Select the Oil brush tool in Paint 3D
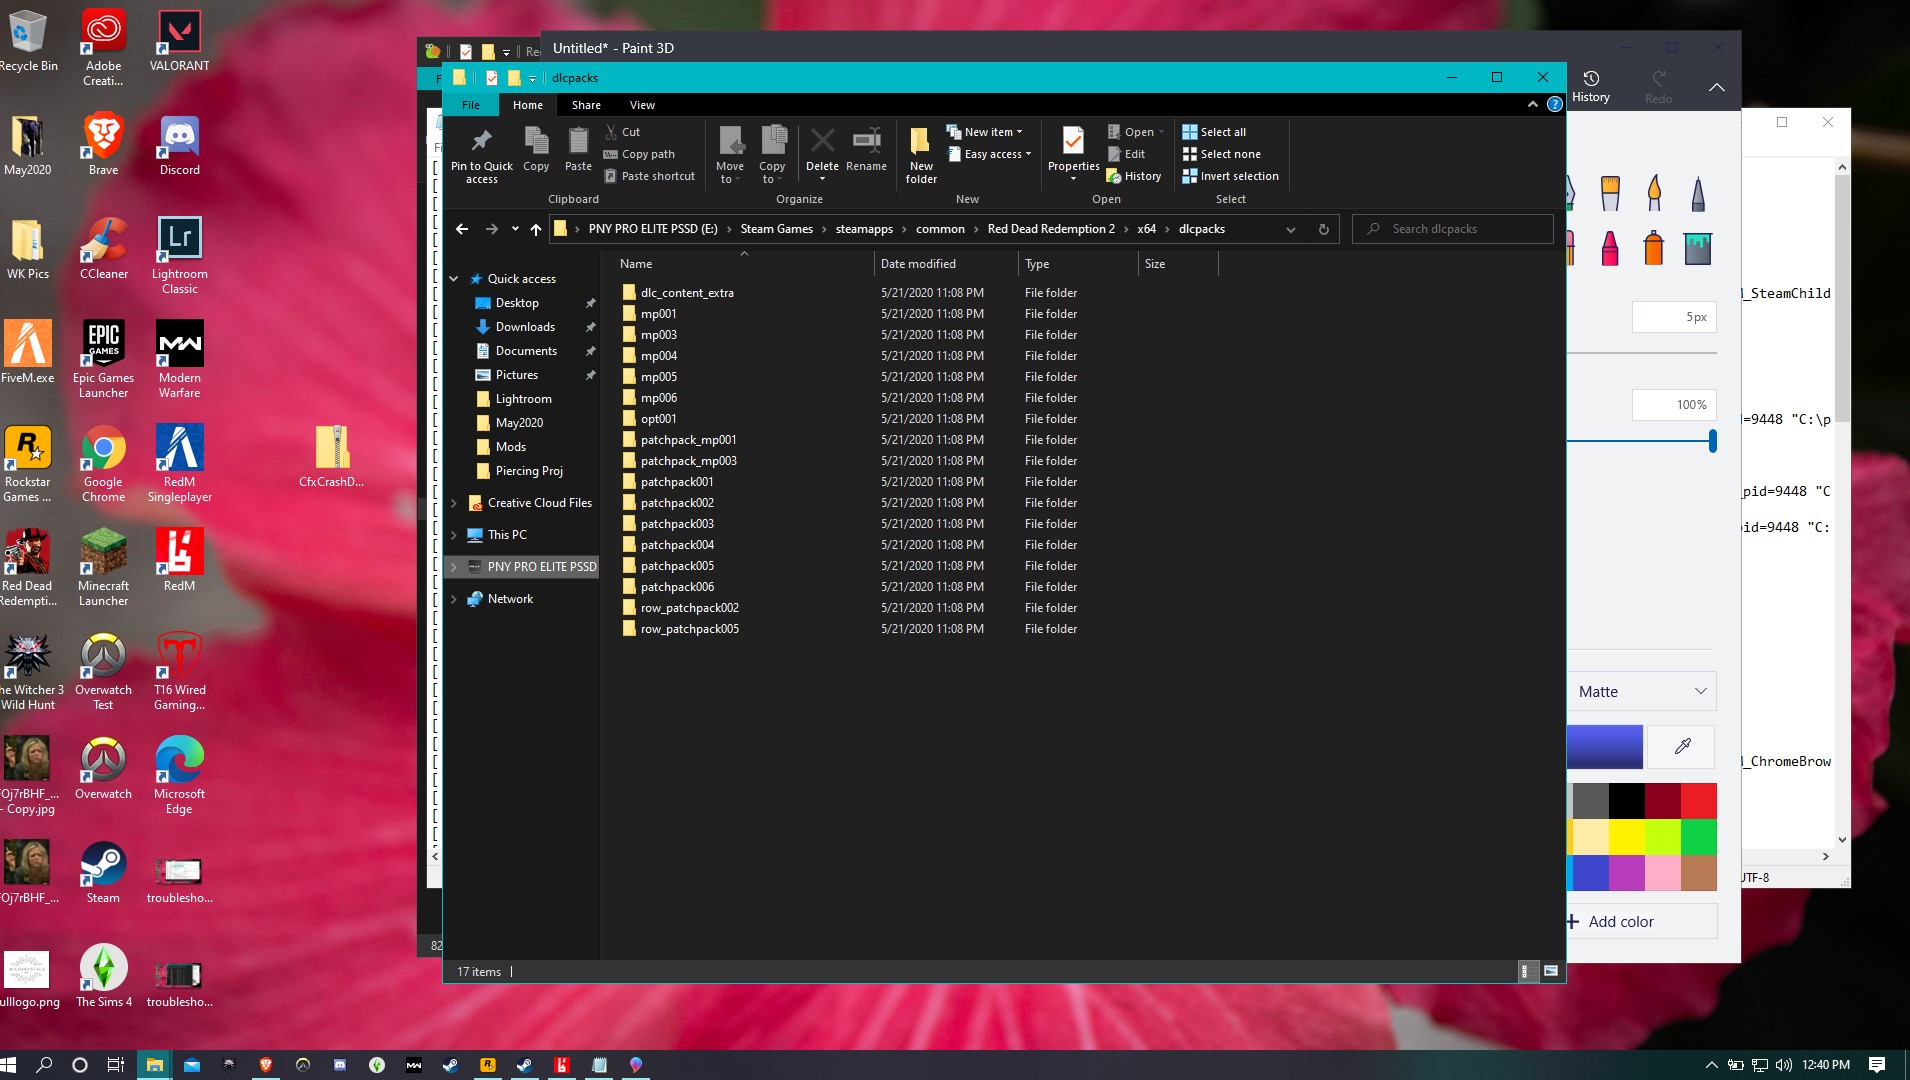The width and height of the screenshot is (1910, 1080). click(1654, 192)
